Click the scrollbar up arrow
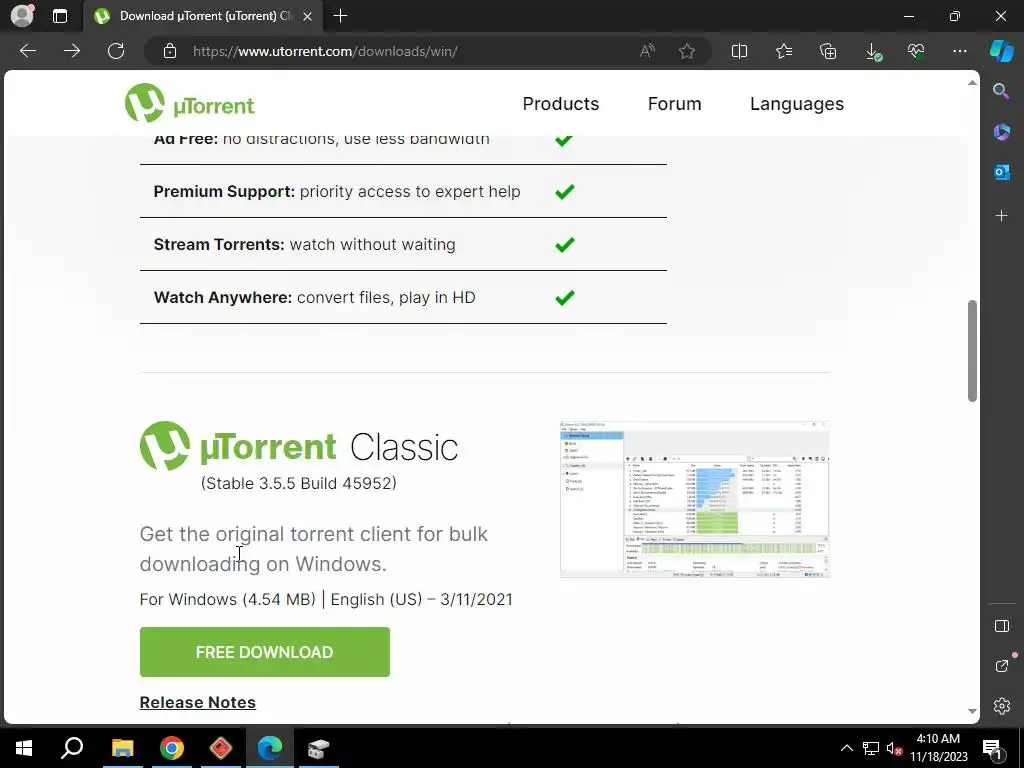This screenshot has height=768, width=1024. click(x=972, y=83)
